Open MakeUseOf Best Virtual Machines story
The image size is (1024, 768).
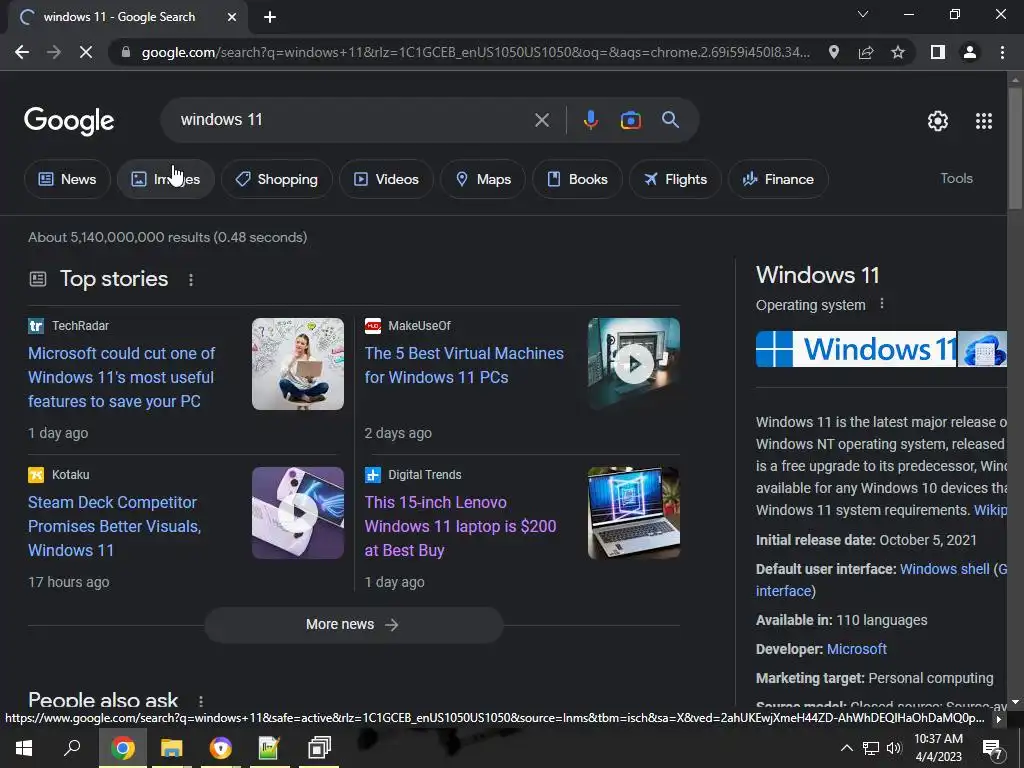tap(464, 365)
